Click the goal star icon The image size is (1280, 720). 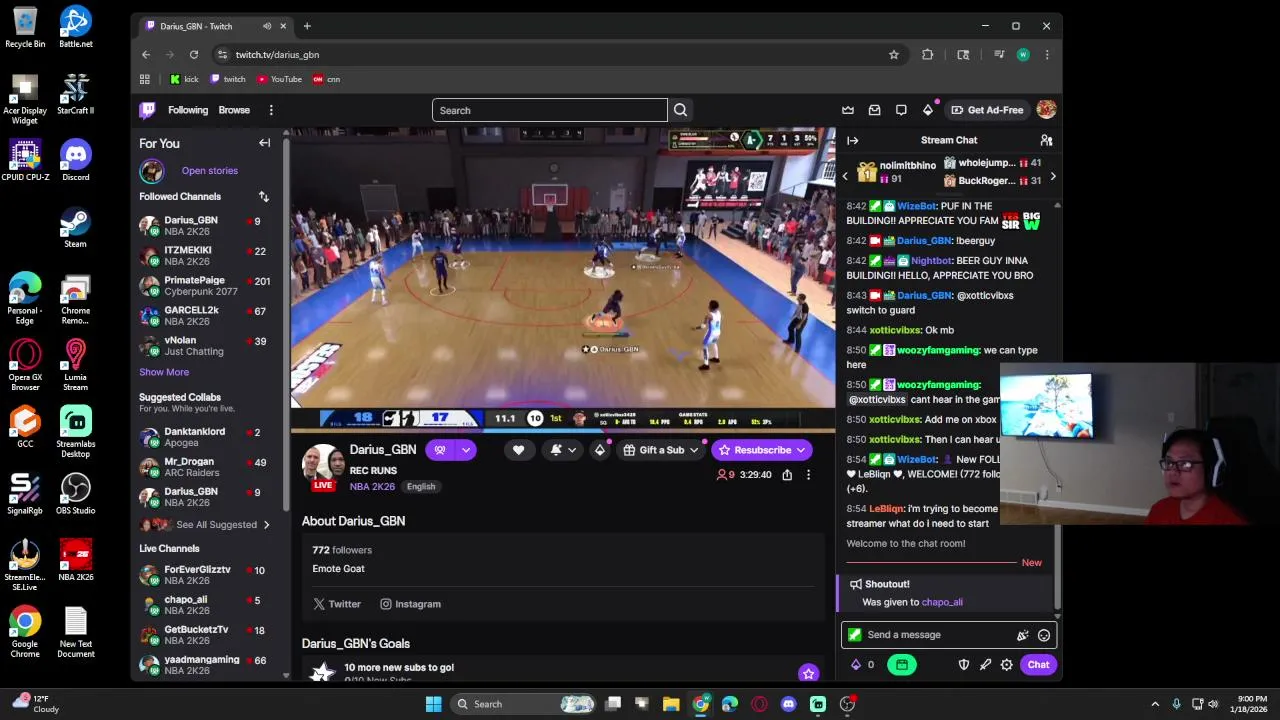(808, 673)
